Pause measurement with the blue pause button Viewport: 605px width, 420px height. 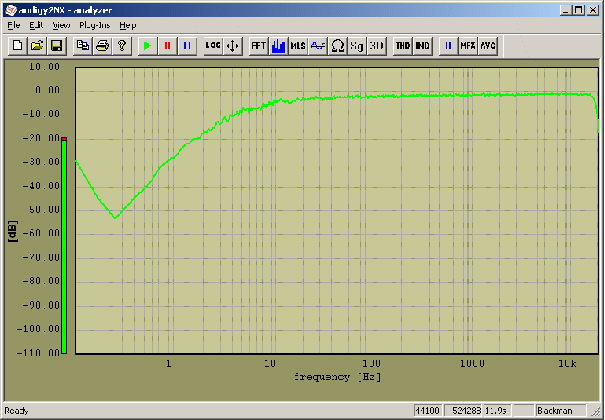click(x=185, y=46)
